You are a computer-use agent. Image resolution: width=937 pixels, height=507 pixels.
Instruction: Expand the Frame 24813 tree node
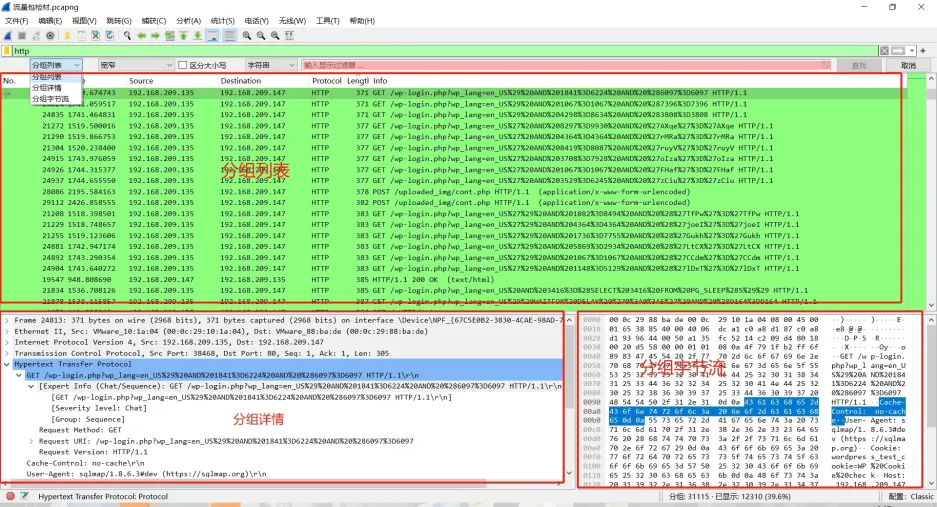(7, 320)
